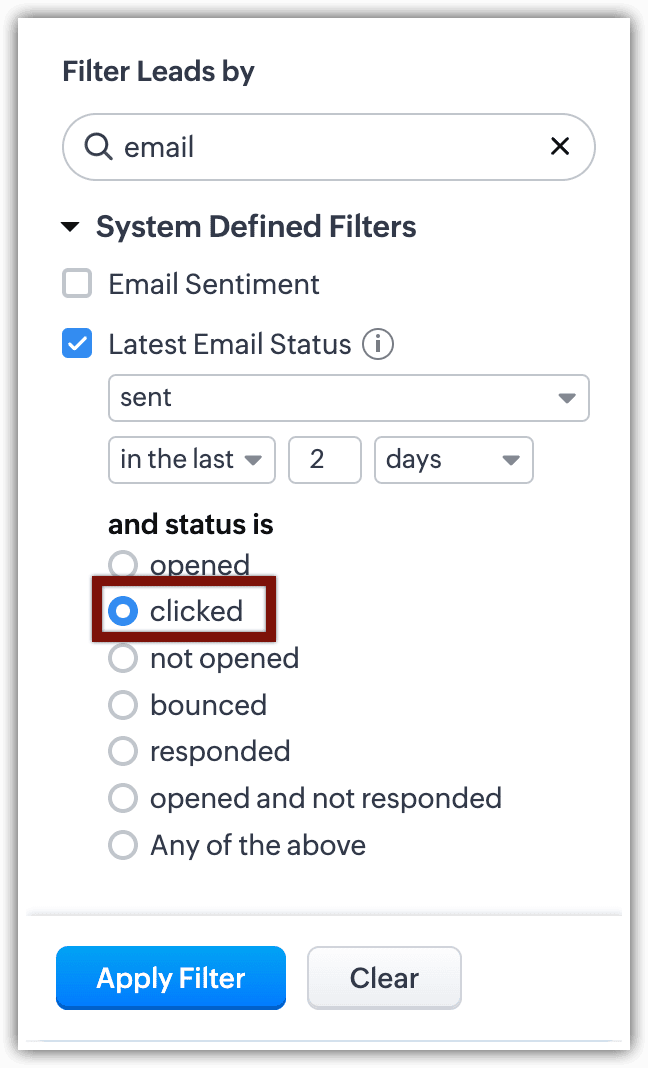This screenshot has width=648, height=1068.
Task: Select the responded radio button
Action: point(123,751)
